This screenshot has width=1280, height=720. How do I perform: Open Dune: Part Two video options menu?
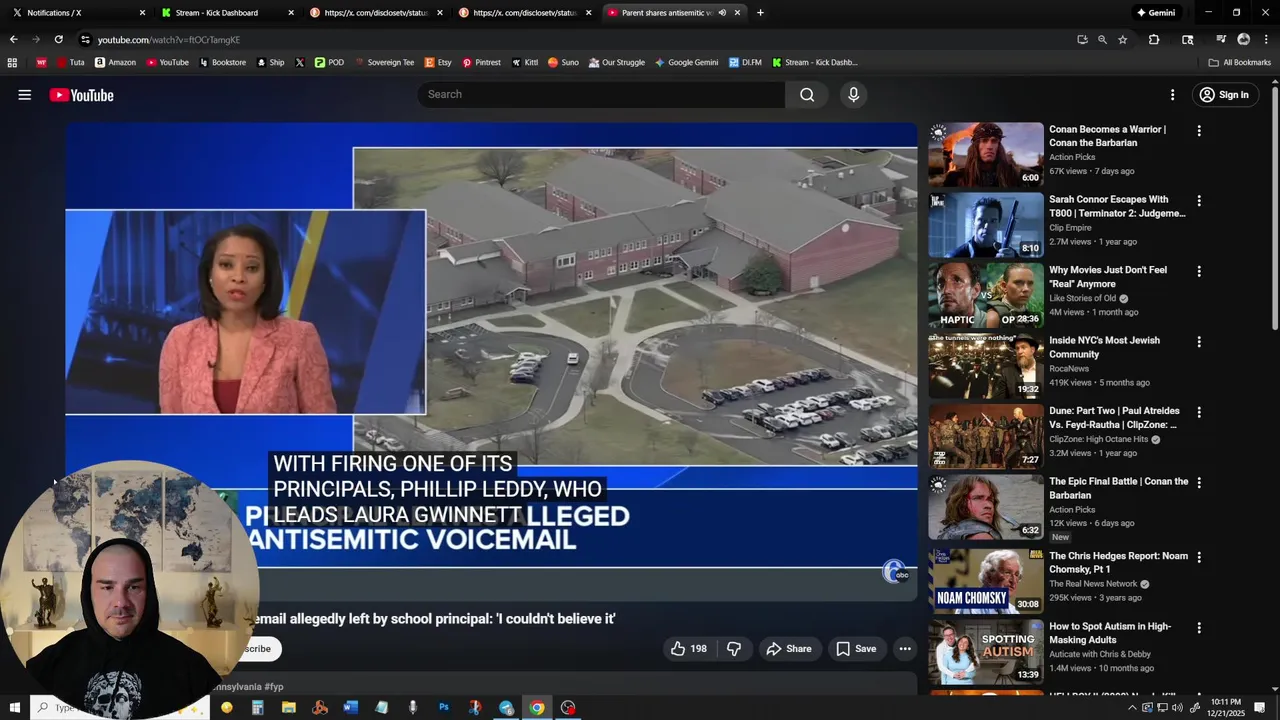(1199, 412)
